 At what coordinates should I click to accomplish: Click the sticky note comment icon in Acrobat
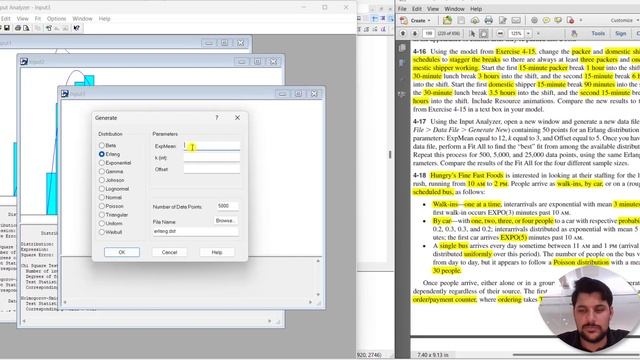tap(546, 20)
